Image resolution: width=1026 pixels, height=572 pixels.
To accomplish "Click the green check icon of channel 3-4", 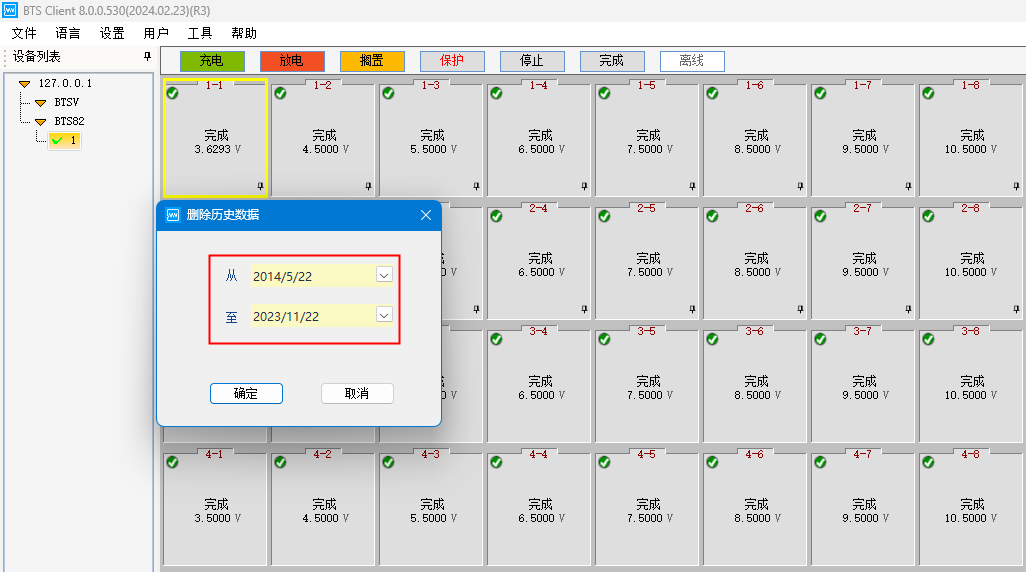I will [x=496, y=340].
